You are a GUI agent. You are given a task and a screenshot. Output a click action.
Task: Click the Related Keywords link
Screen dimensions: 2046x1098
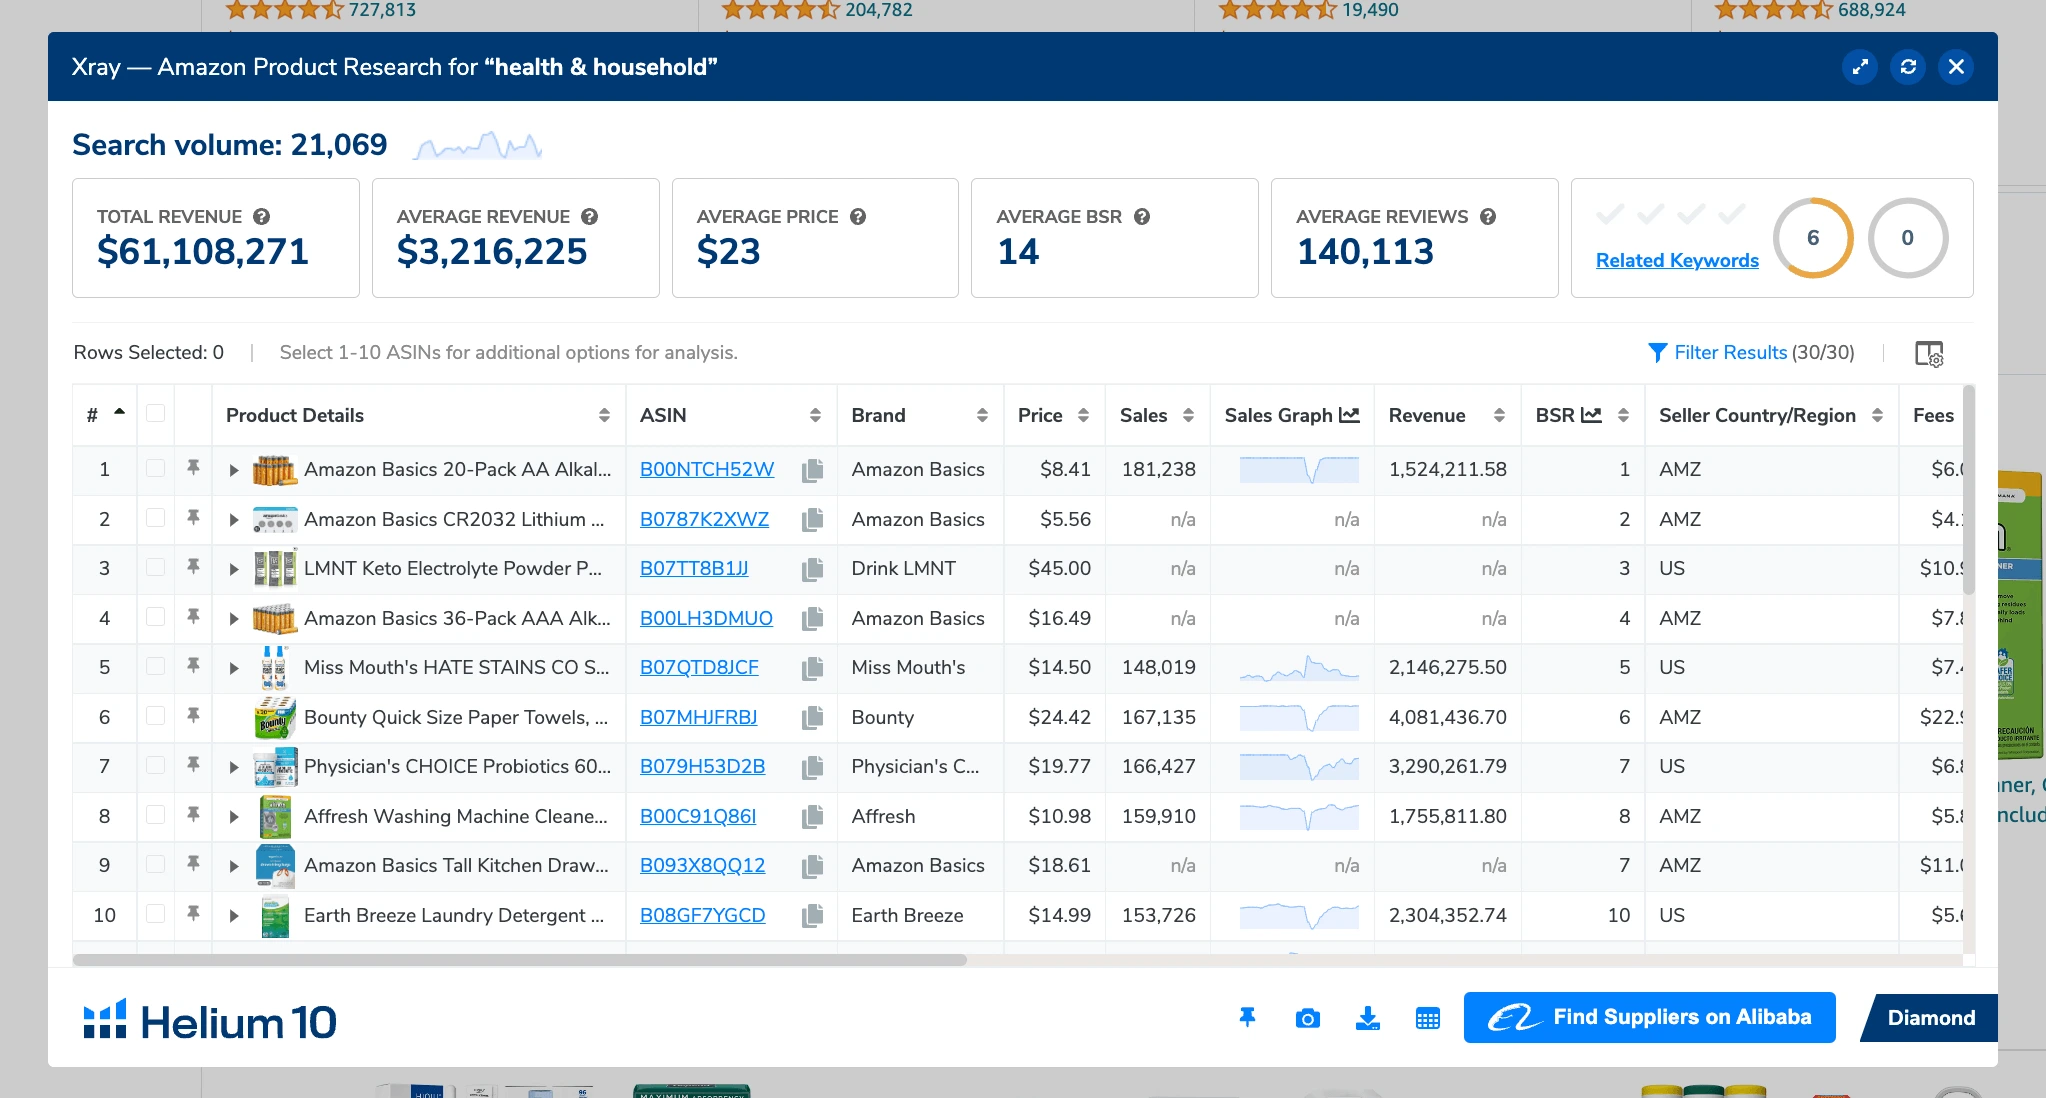tap(1677, 261)
